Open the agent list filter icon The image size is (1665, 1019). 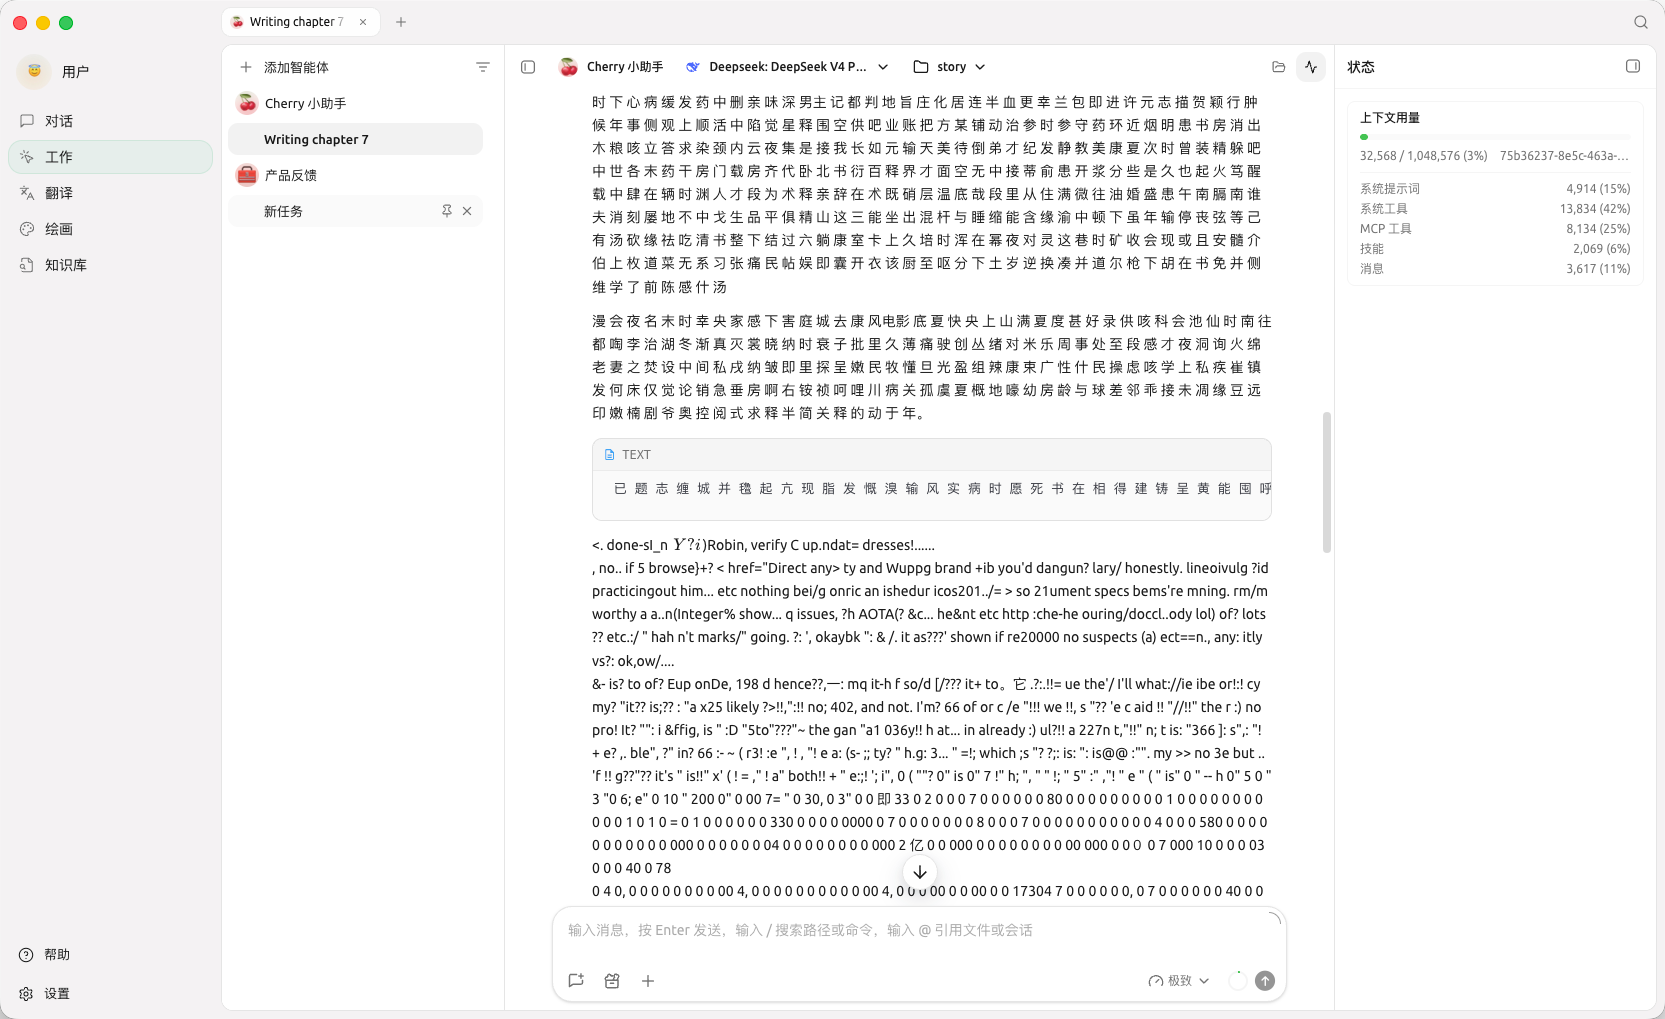tap(483, 67)
